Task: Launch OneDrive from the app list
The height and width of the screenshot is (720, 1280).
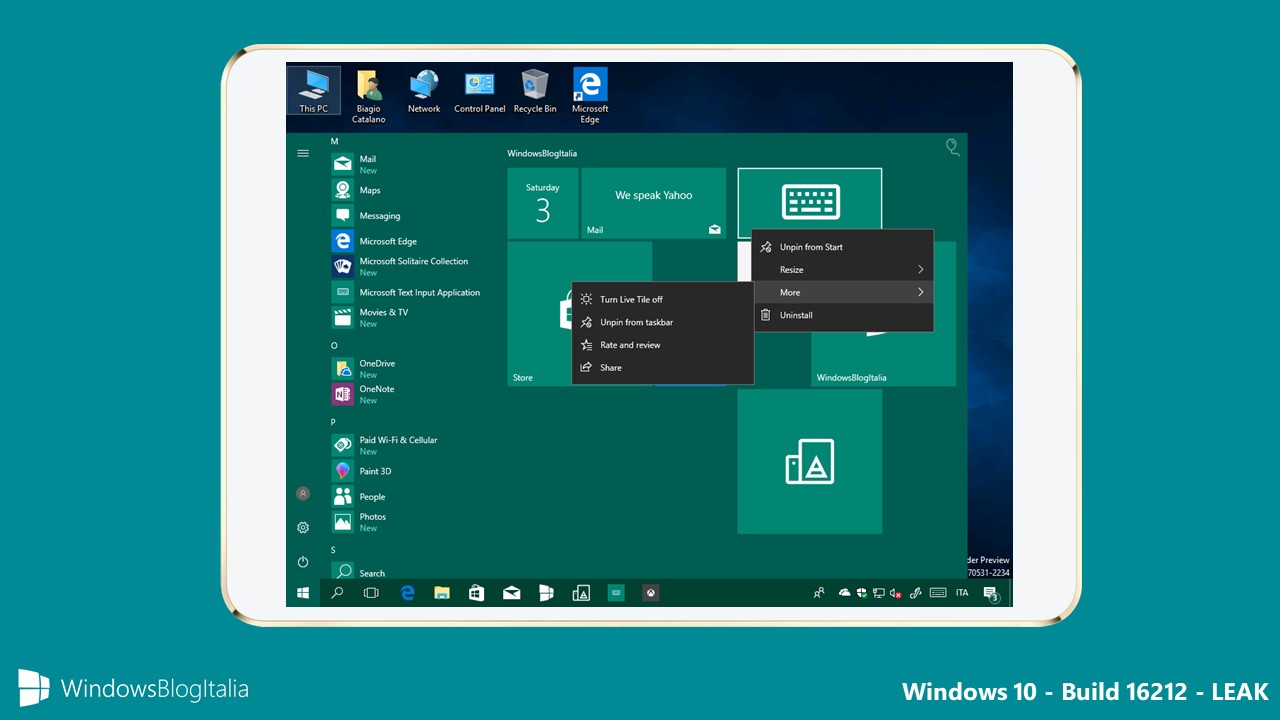Action: pyautogui.click(x=406, y=368)
